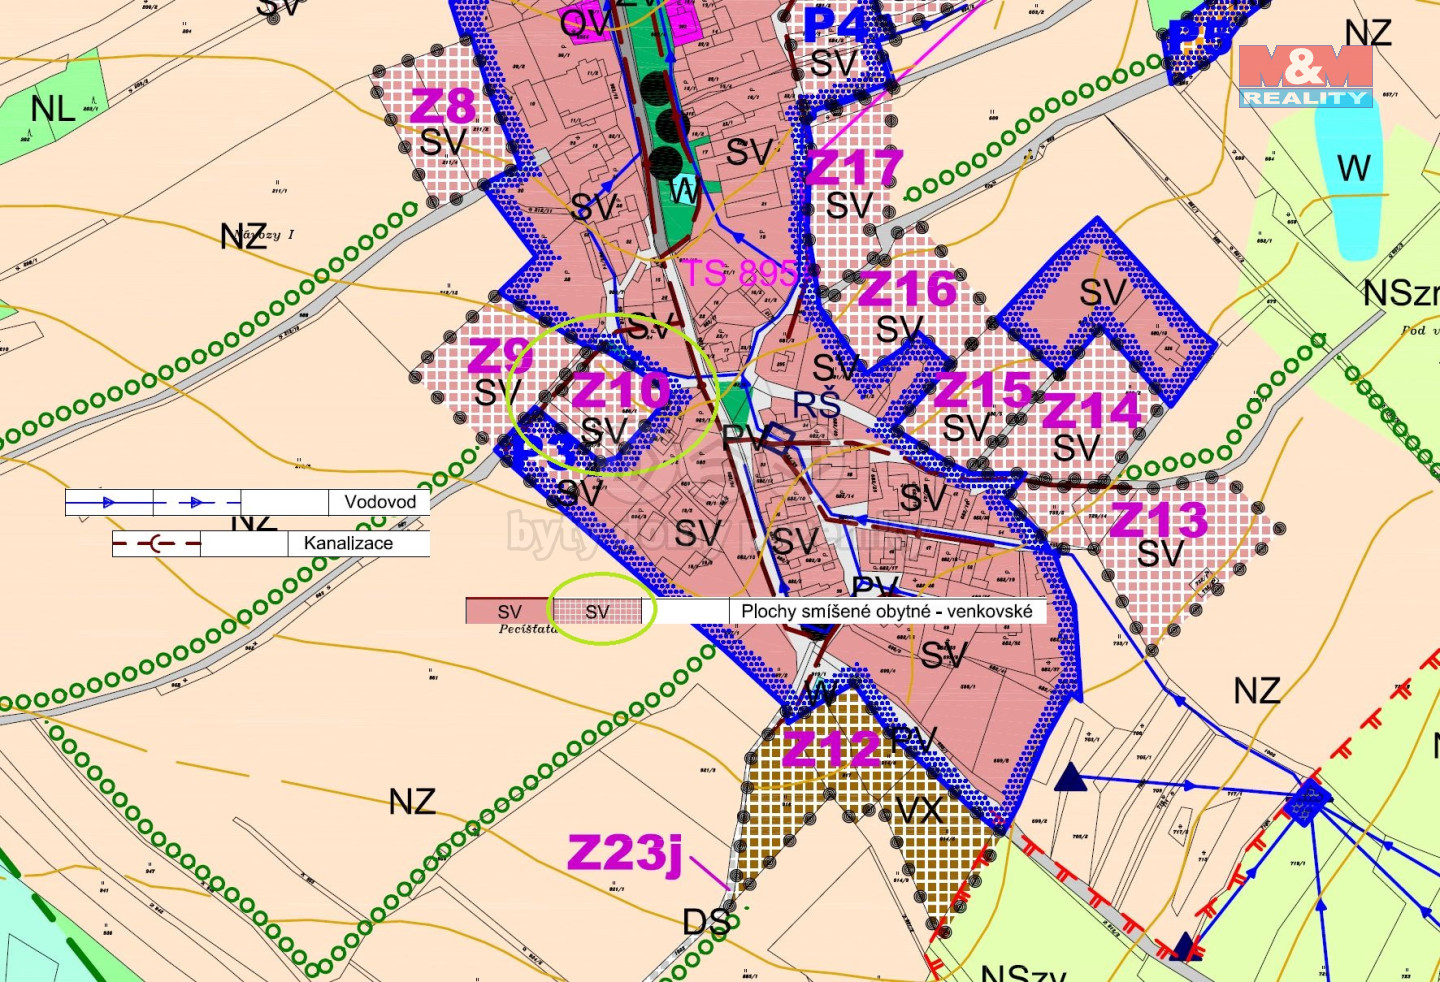Click the Vodovod blue arrow line symbol

tap(152, 502)
